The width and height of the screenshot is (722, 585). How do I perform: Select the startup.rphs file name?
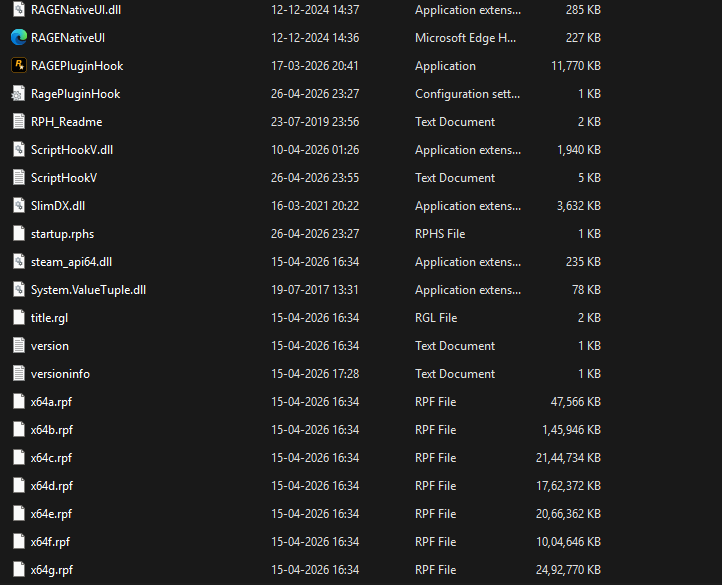pos(62,234)
